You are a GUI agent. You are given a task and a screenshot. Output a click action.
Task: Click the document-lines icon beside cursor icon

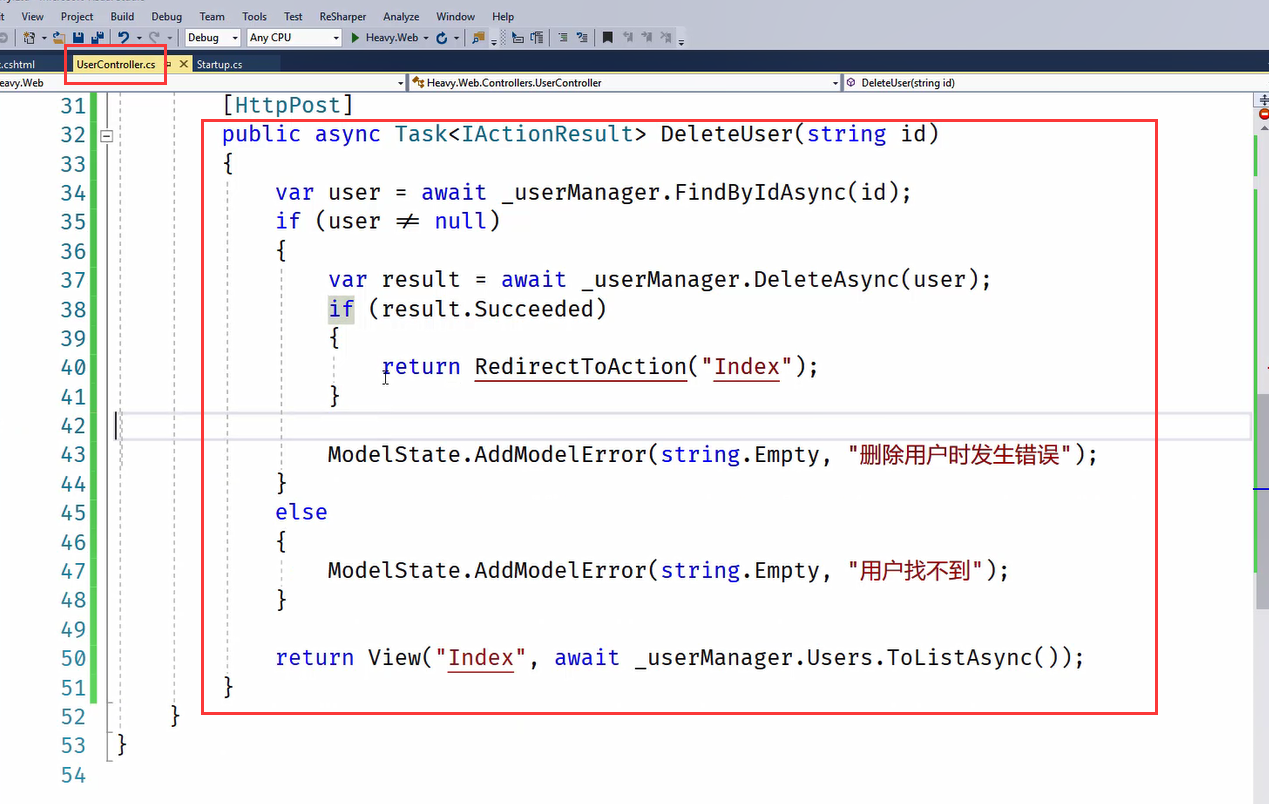[x=537, y=37]
